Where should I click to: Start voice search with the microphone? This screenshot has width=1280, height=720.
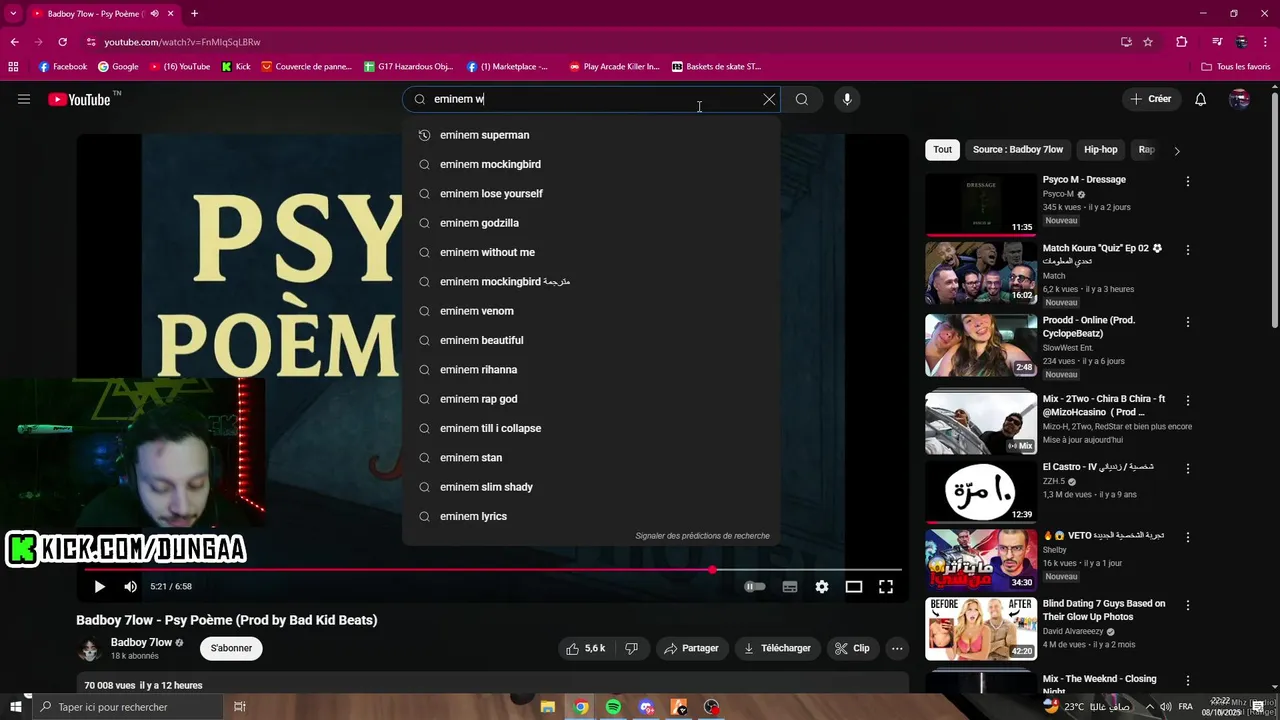tap(847, 99)
